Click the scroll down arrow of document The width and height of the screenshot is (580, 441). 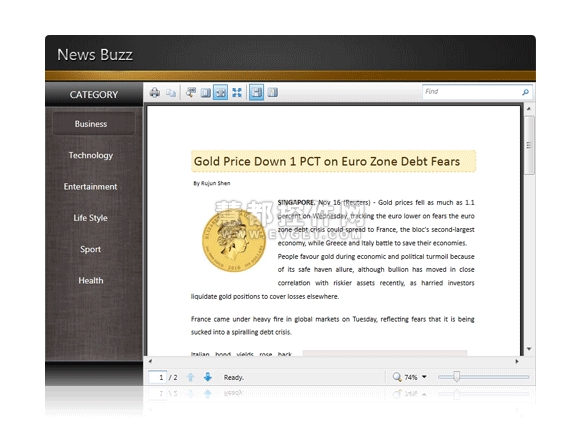[529, 349]
